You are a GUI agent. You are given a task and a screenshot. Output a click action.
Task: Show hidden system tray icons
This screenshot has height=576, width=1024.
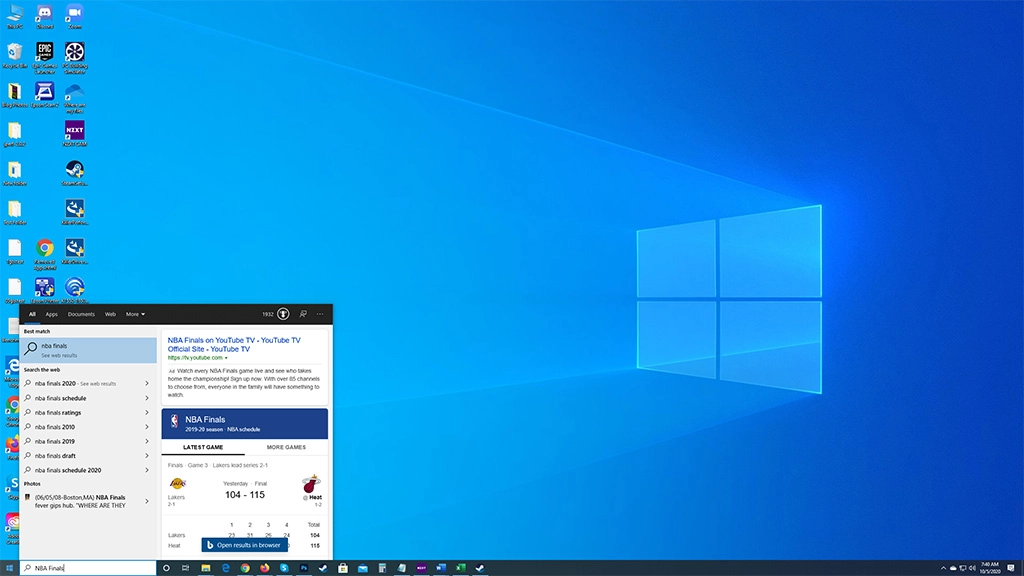943,568
